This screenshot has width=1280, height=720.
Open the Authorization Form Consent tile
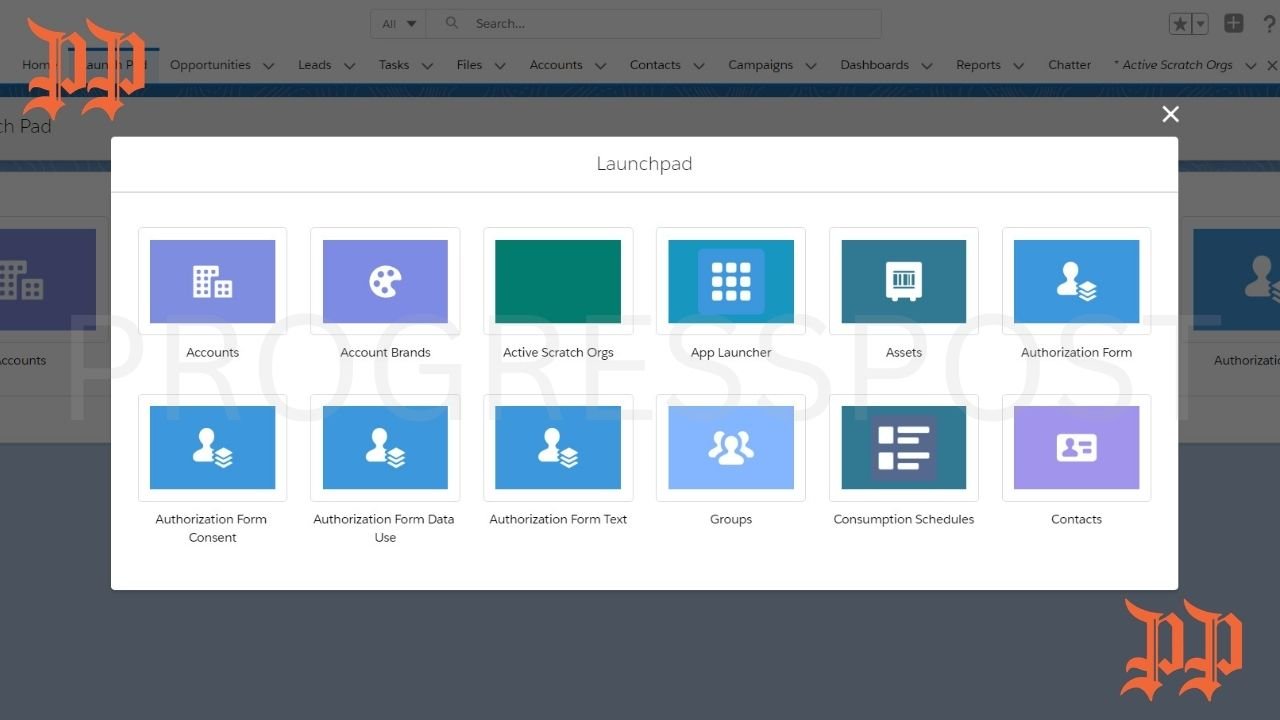click(212, 448)
